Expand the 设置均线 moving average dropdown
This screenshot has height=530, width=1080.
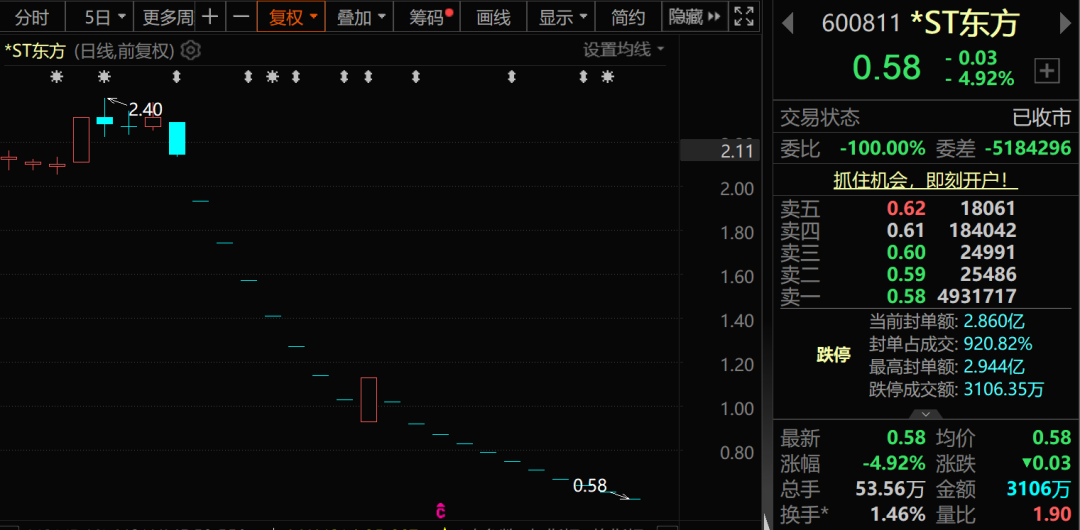tap(624, 49)
